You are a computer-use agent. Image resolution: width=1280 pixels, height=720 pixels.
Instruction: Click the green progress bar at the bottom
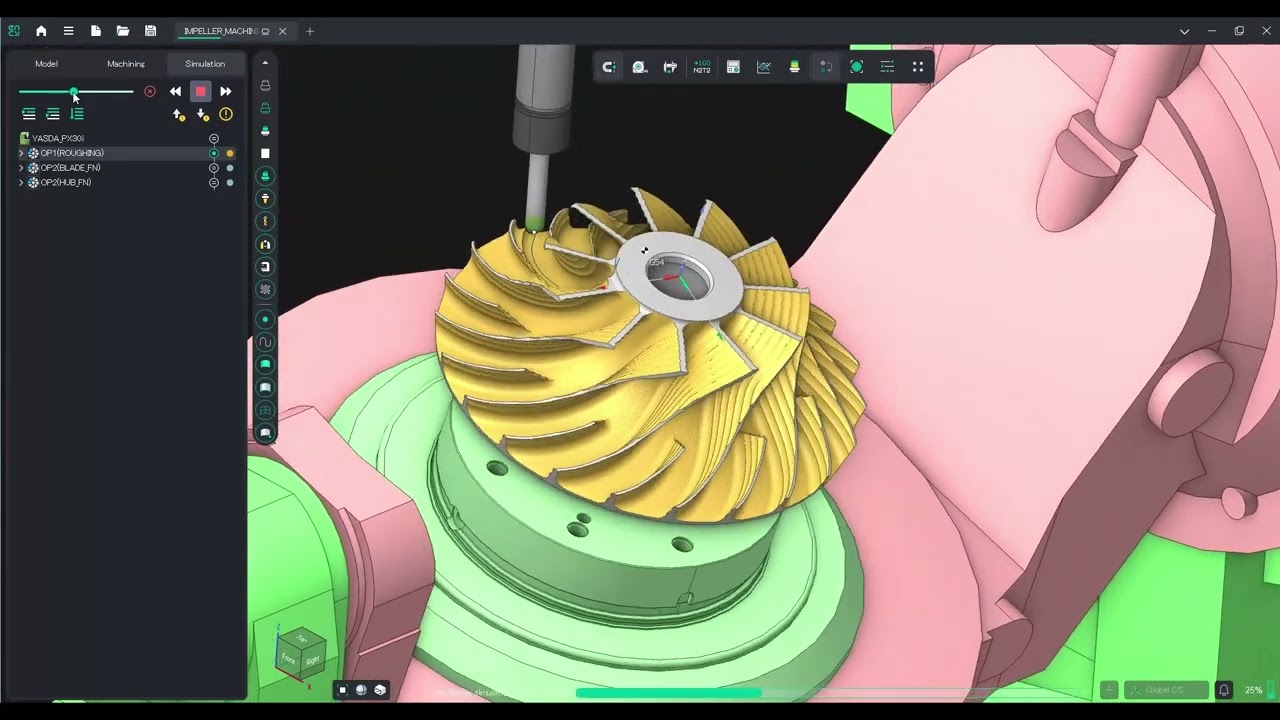tap(668, 692)
